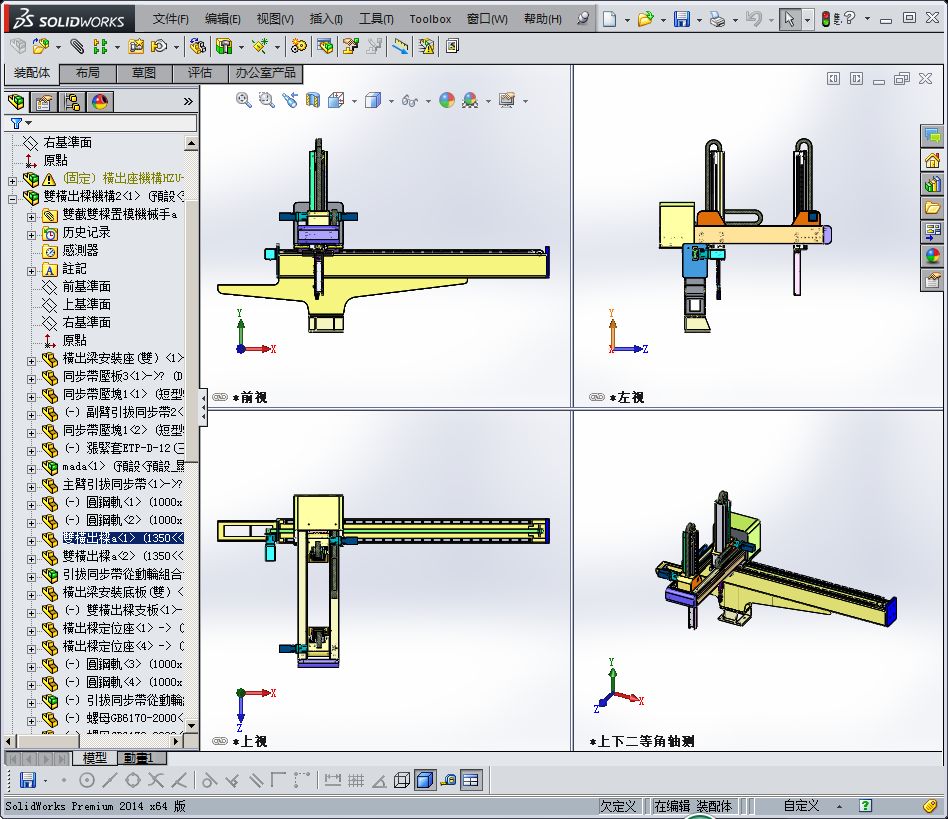Collapse 雙橫出樑機構2<1> assembly node
The height and width of the screenshot is (819, 948).
[12, 199]
